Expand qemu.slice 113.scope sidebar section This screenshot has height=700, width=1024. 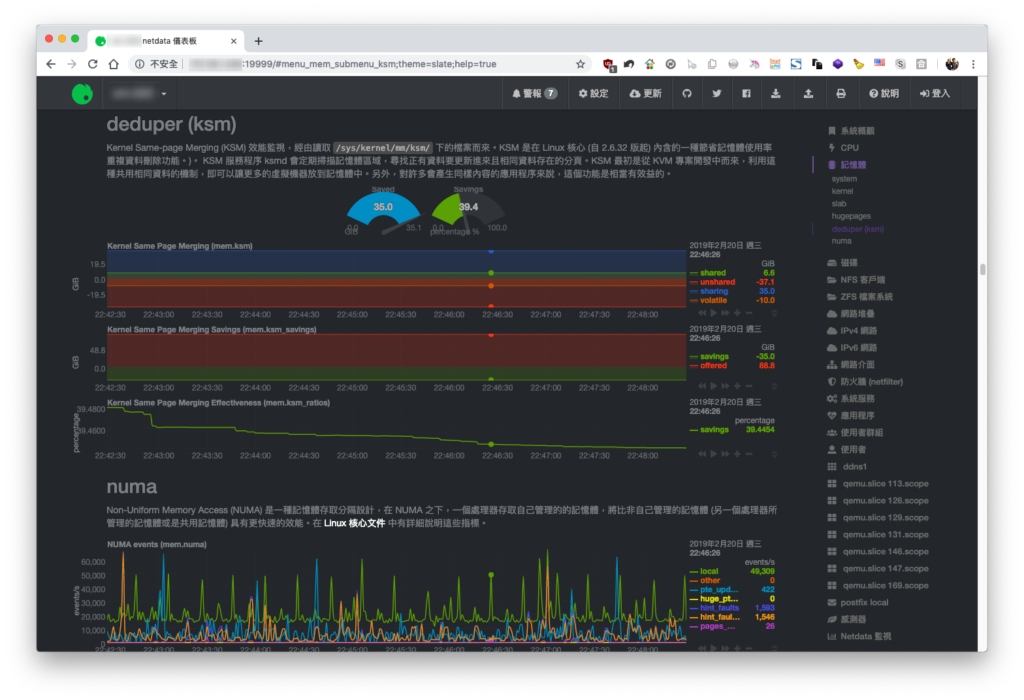click(884, 484)
